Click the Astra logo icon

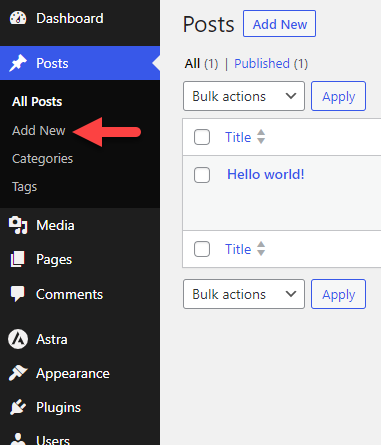click(18, 339)
